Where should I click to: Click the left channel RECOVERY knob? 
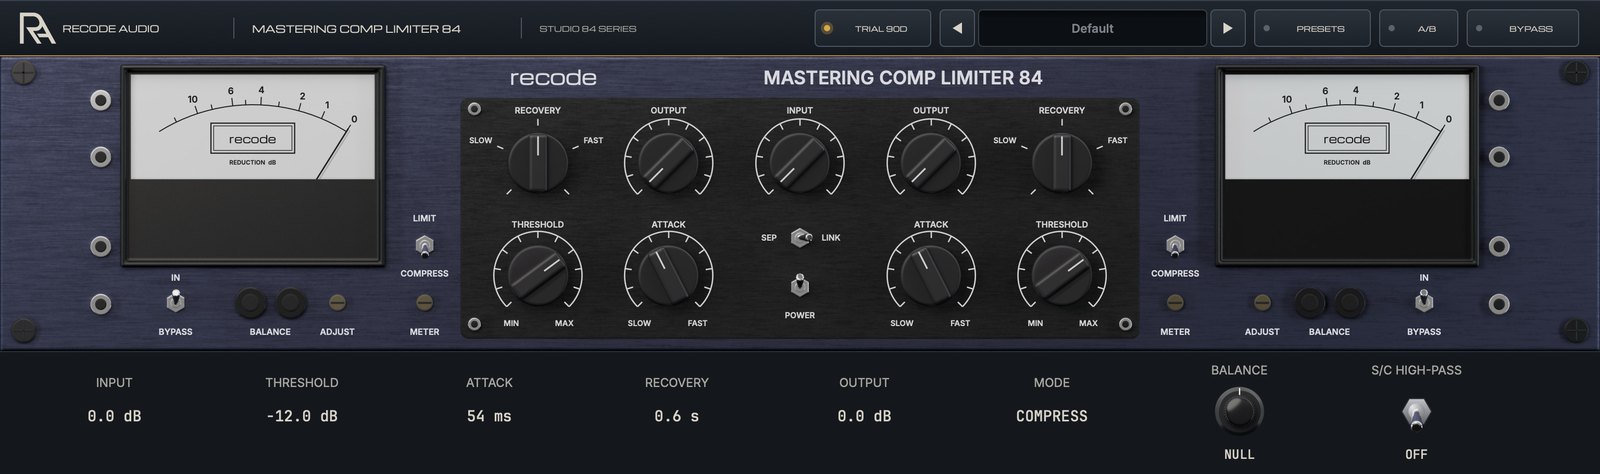tap(537, 162)
